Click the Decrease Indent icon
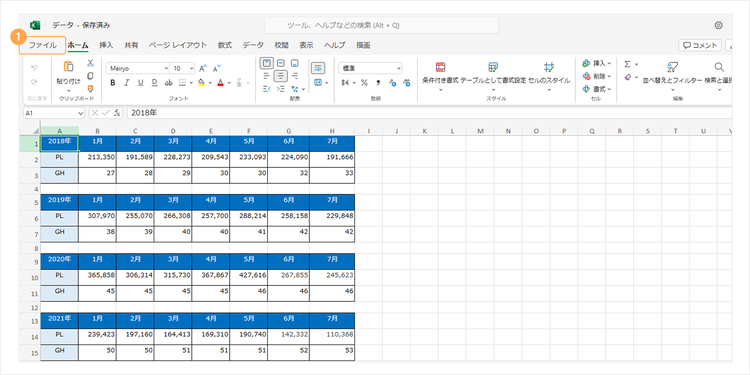This screenshot has width=750, height=375. pos(267,89)
